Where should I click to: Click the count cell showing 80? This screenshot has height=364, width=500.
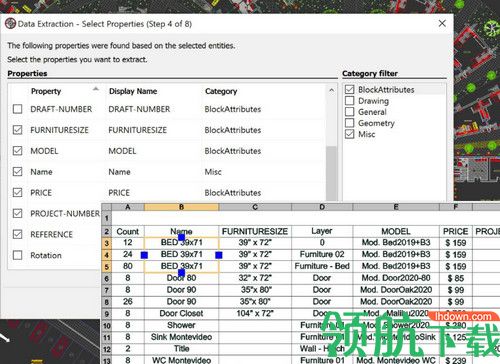click(128, 266)
